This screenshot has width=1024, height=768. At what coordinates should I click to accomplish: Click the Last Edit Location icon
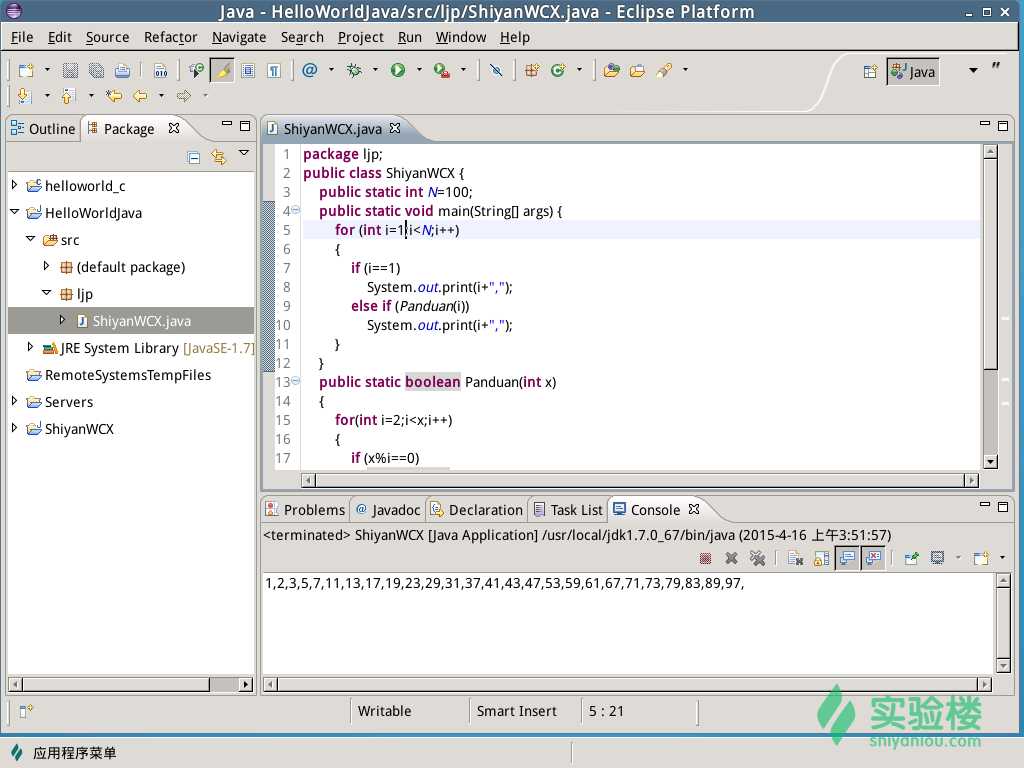[114, 96]
